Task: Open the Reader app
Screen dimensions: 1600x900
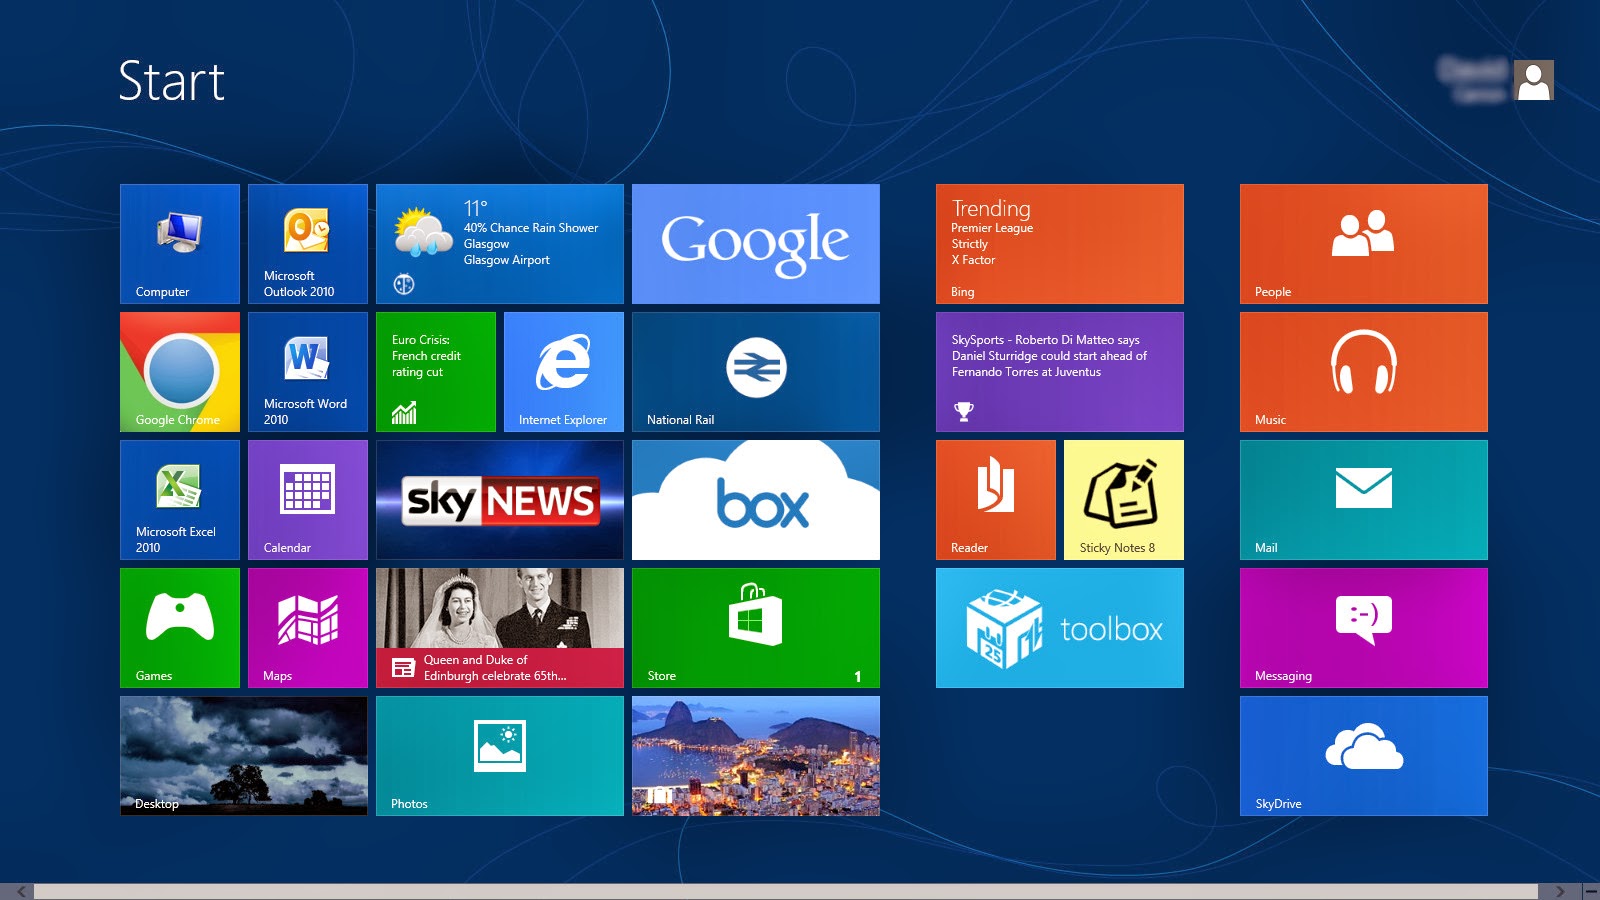Action: (x=995, y=499)
